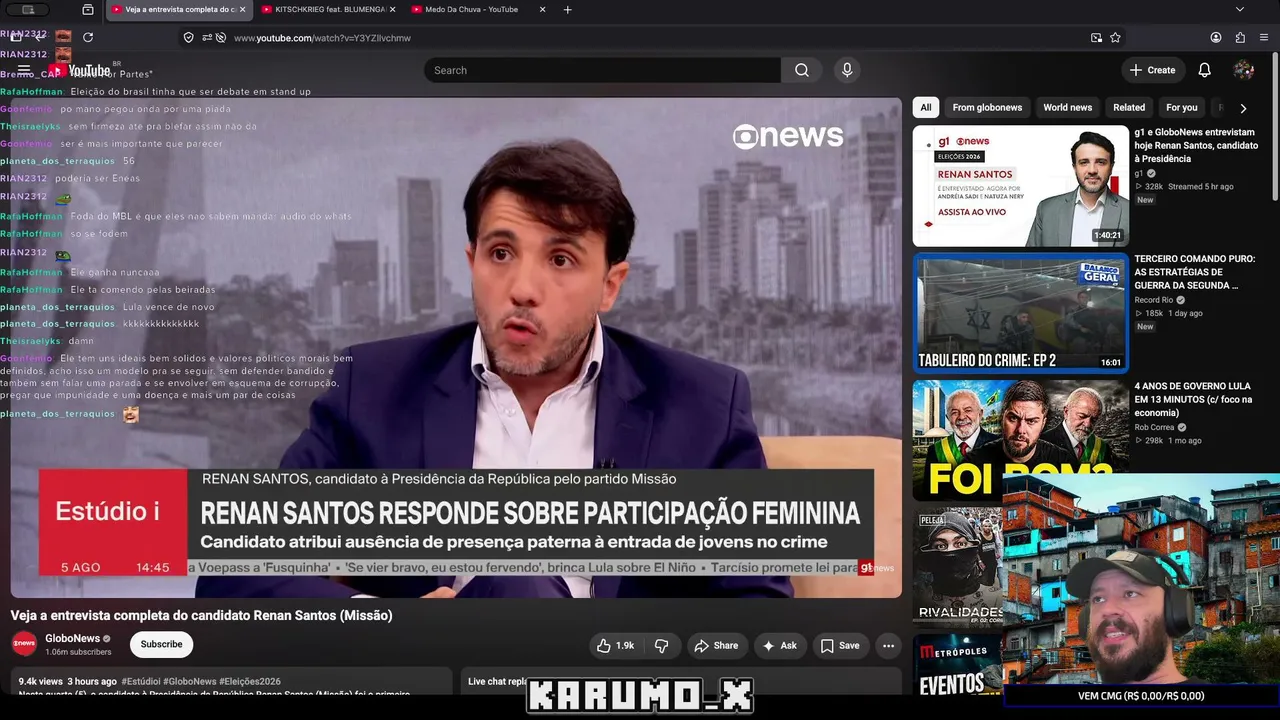The height and width of the screenshot is (720, 1280).
Task: Select the From globonews chip
Action: coord(987,108)
